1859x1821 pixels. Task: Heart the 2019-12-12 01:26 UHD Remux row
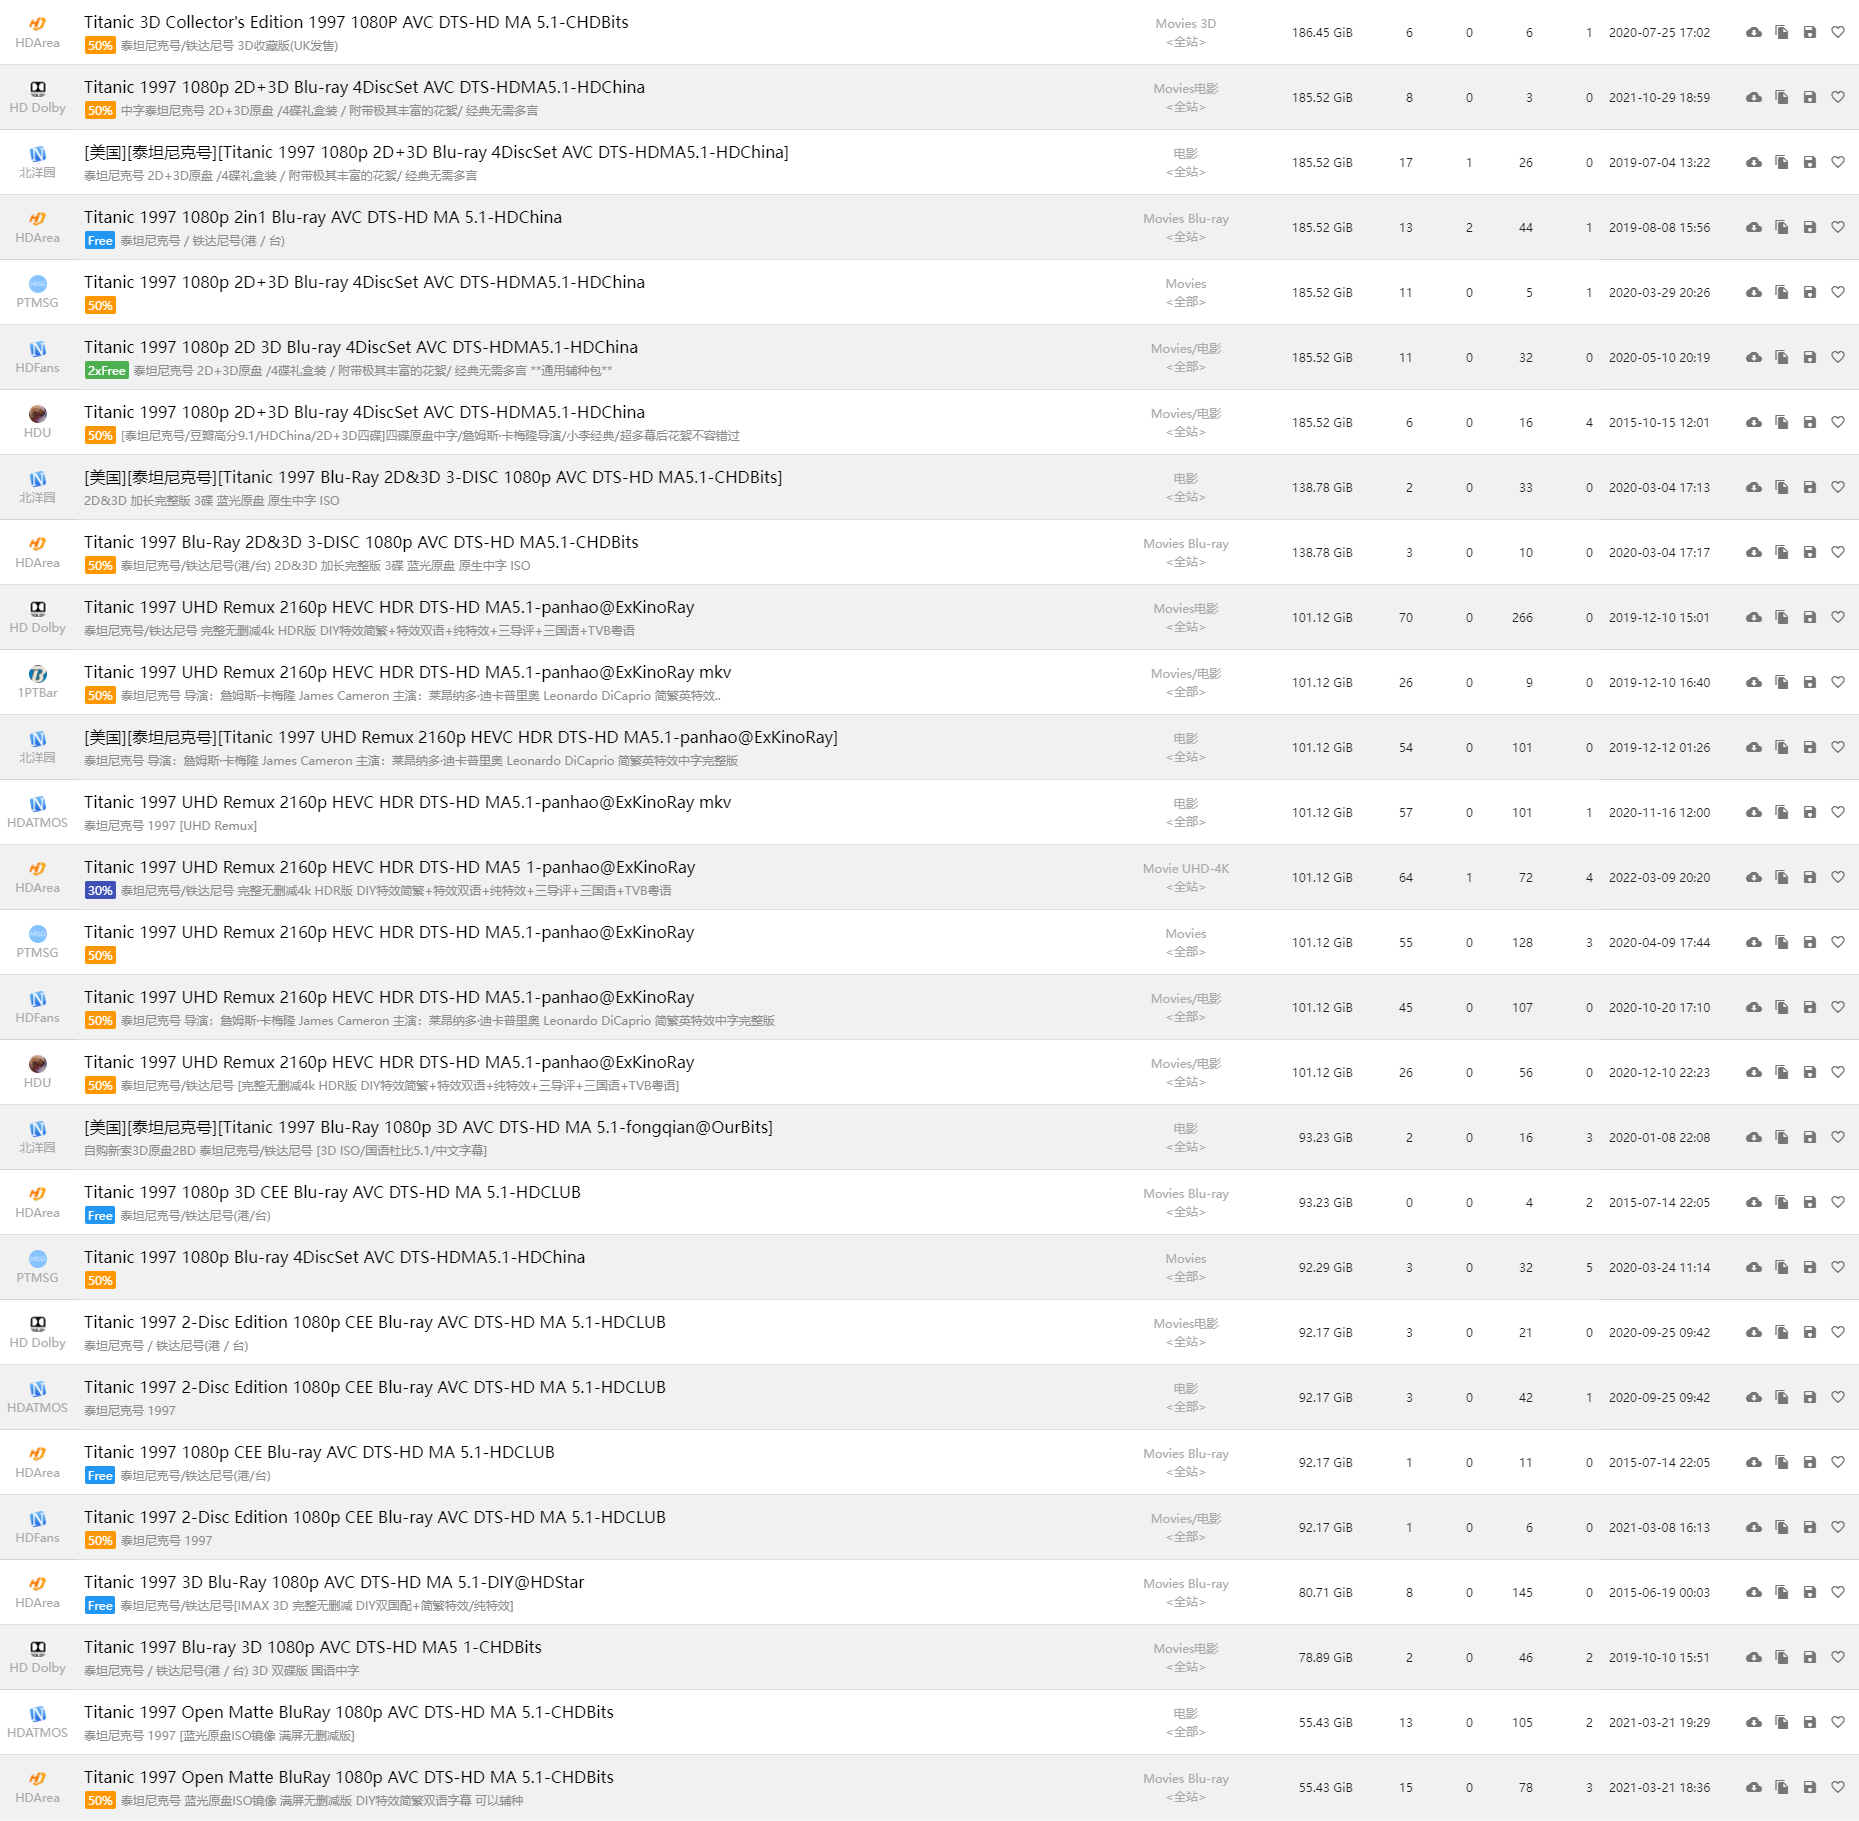[1838, 748]
